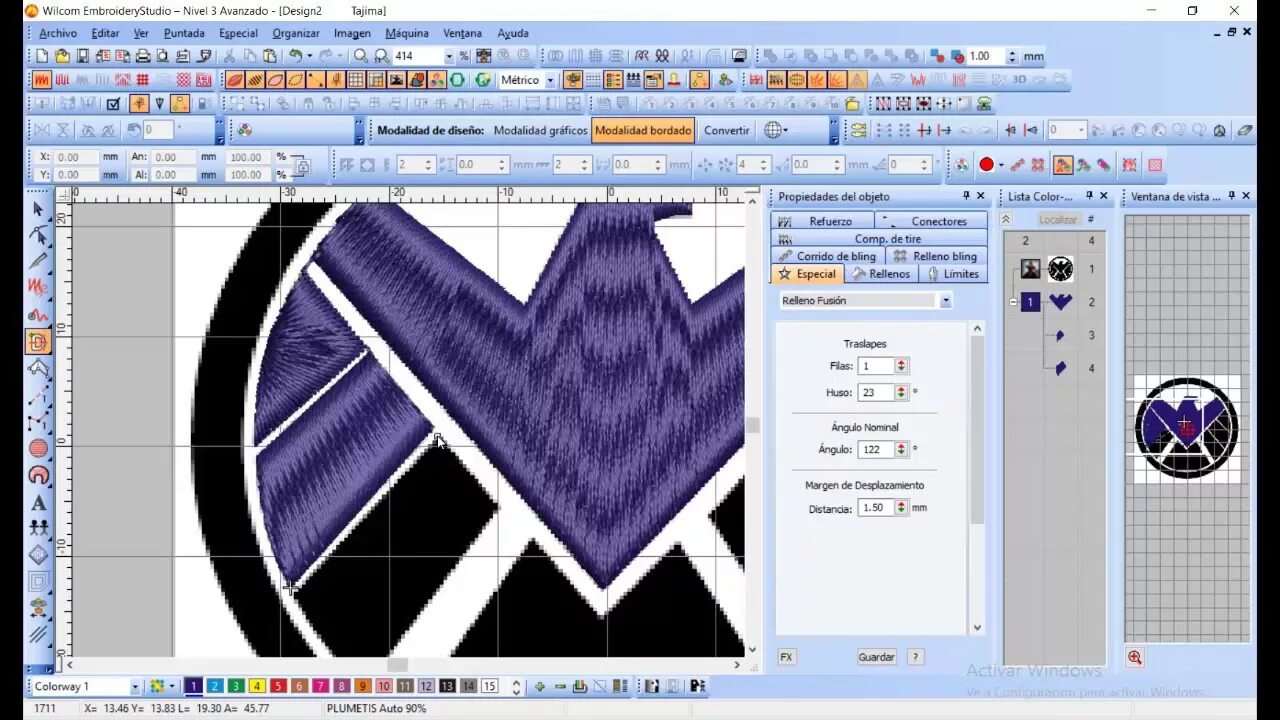This screenshot has width=1280, height=720.
Task: Create a new design with New icon
Action: [x=42, y=57]
